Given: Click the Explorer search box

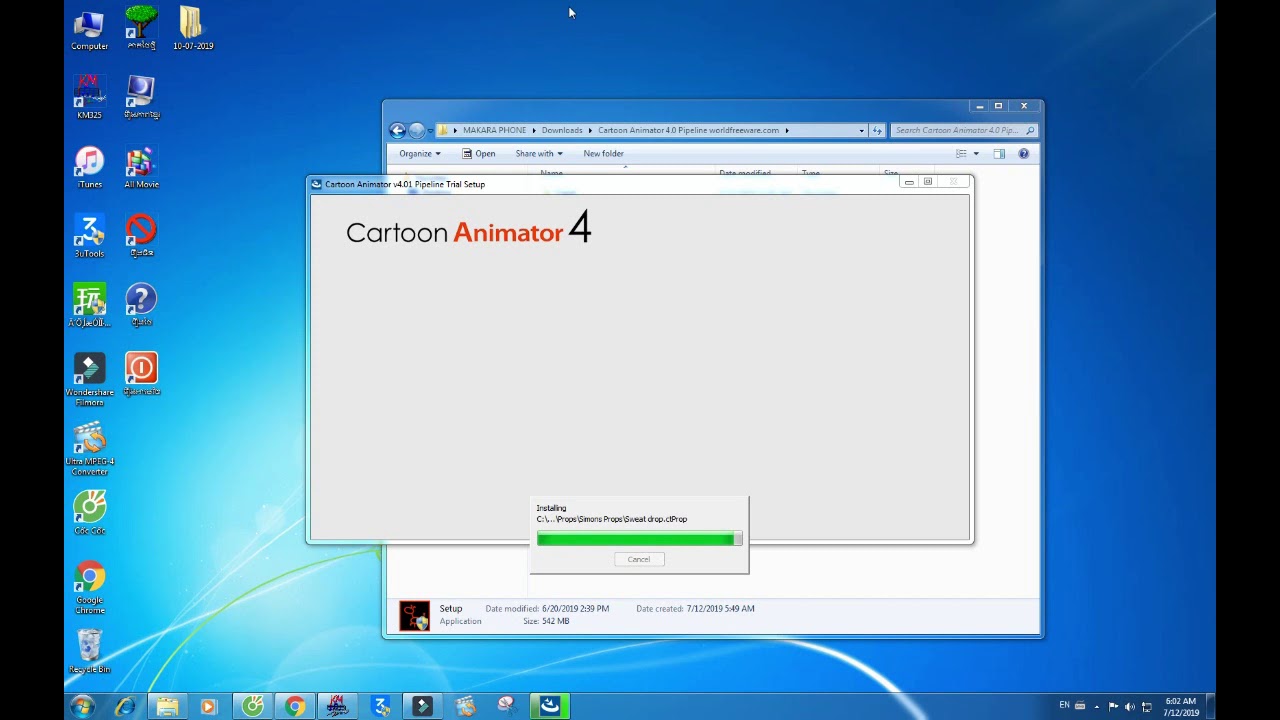Looking at the screenshot, I should pyautogui.click(x=964, y=130).
